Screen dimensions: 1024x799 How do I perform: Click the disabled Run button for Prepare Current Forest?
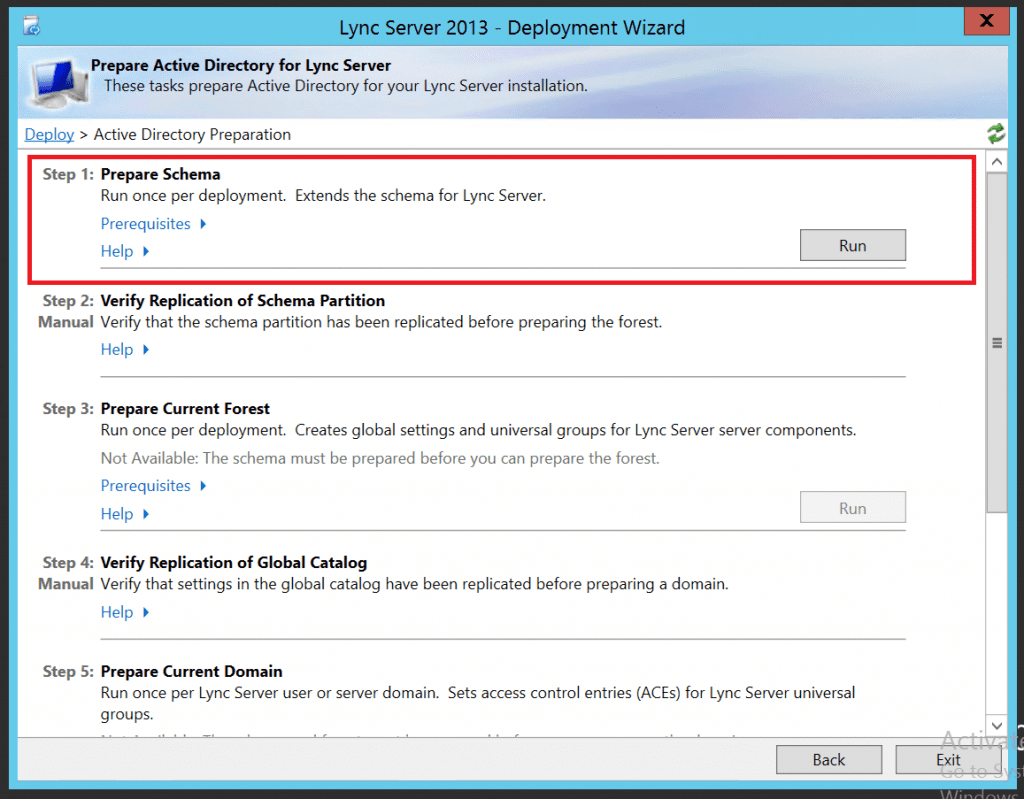click(852, 507)
